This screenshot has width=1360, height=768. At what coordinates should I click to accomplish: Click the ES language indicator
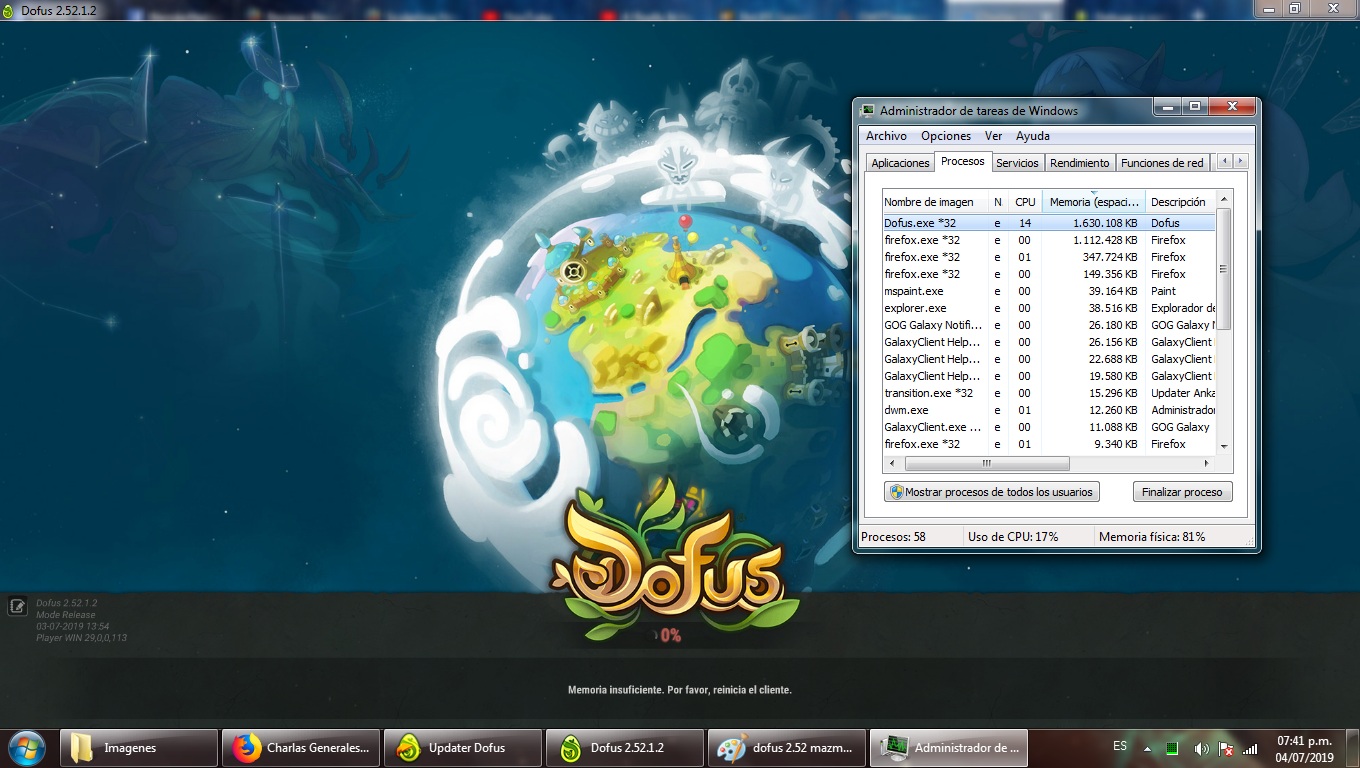pyautogui.click(x=1120, y=746)
